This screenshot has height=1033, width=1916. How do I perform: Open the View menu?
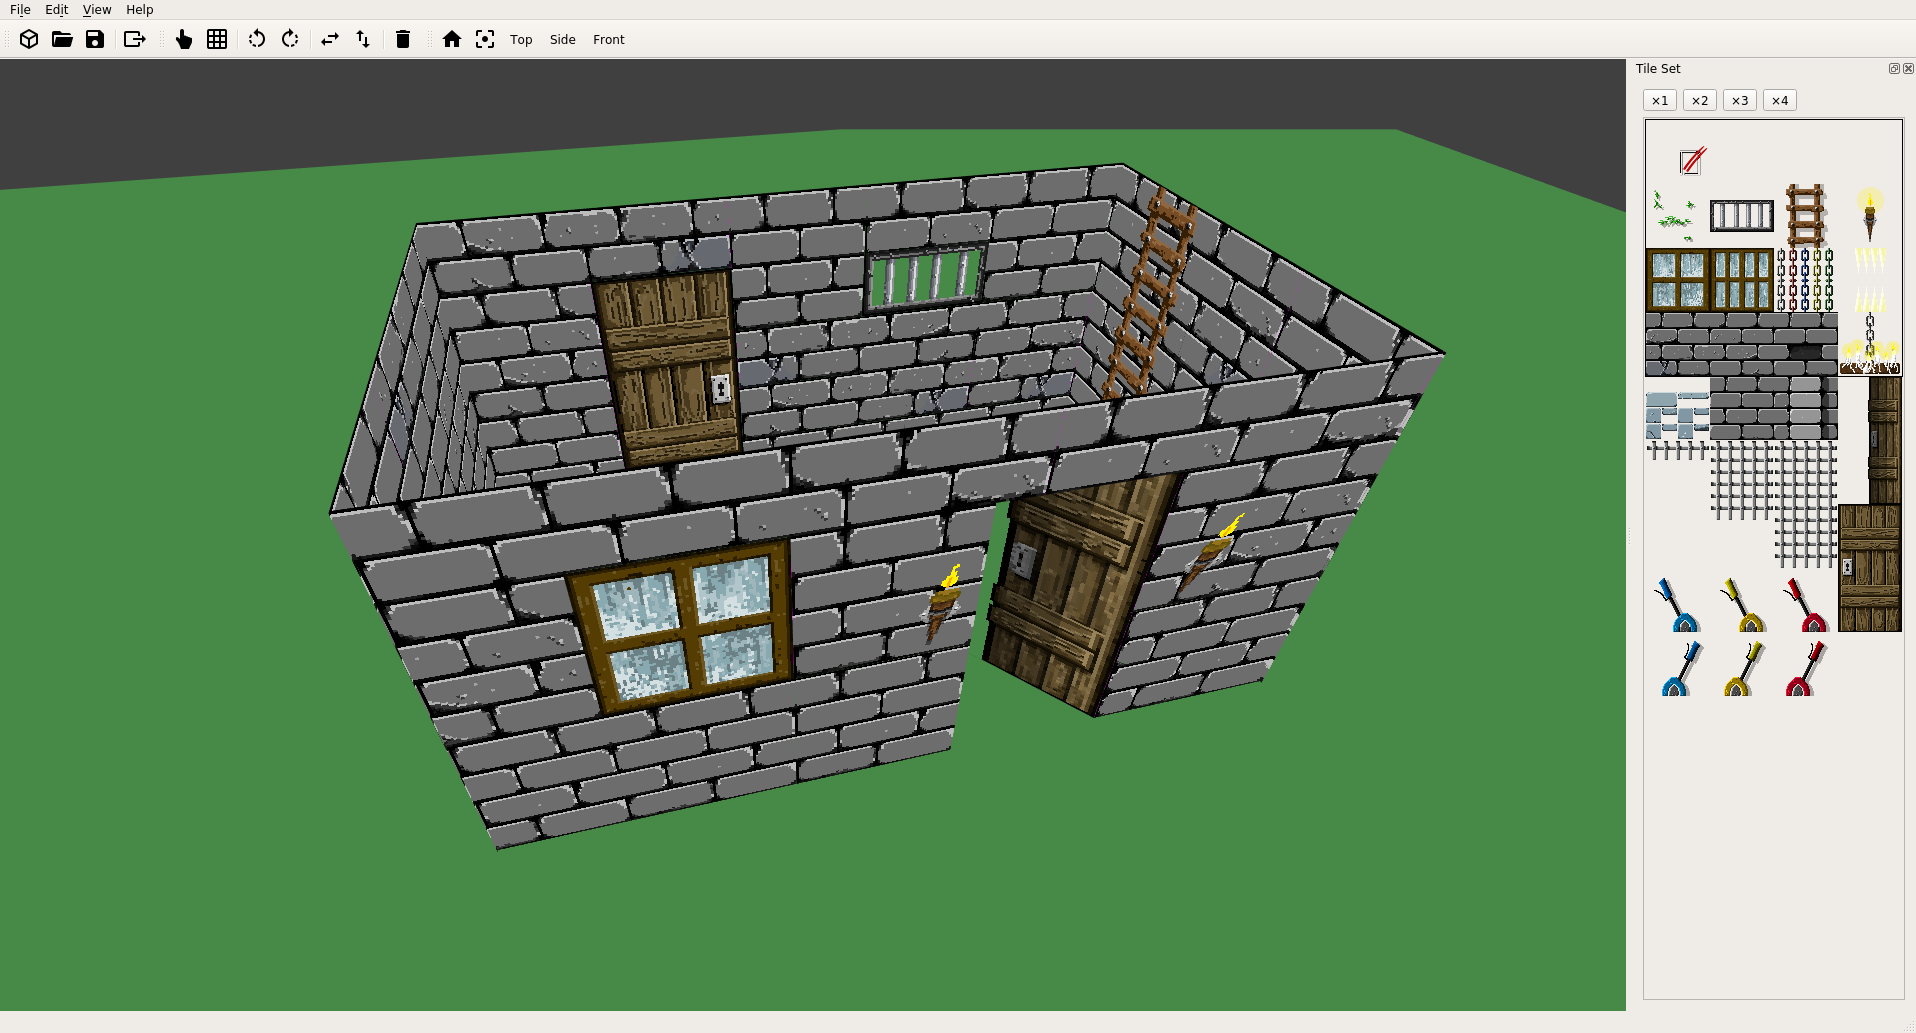[97, 9]
